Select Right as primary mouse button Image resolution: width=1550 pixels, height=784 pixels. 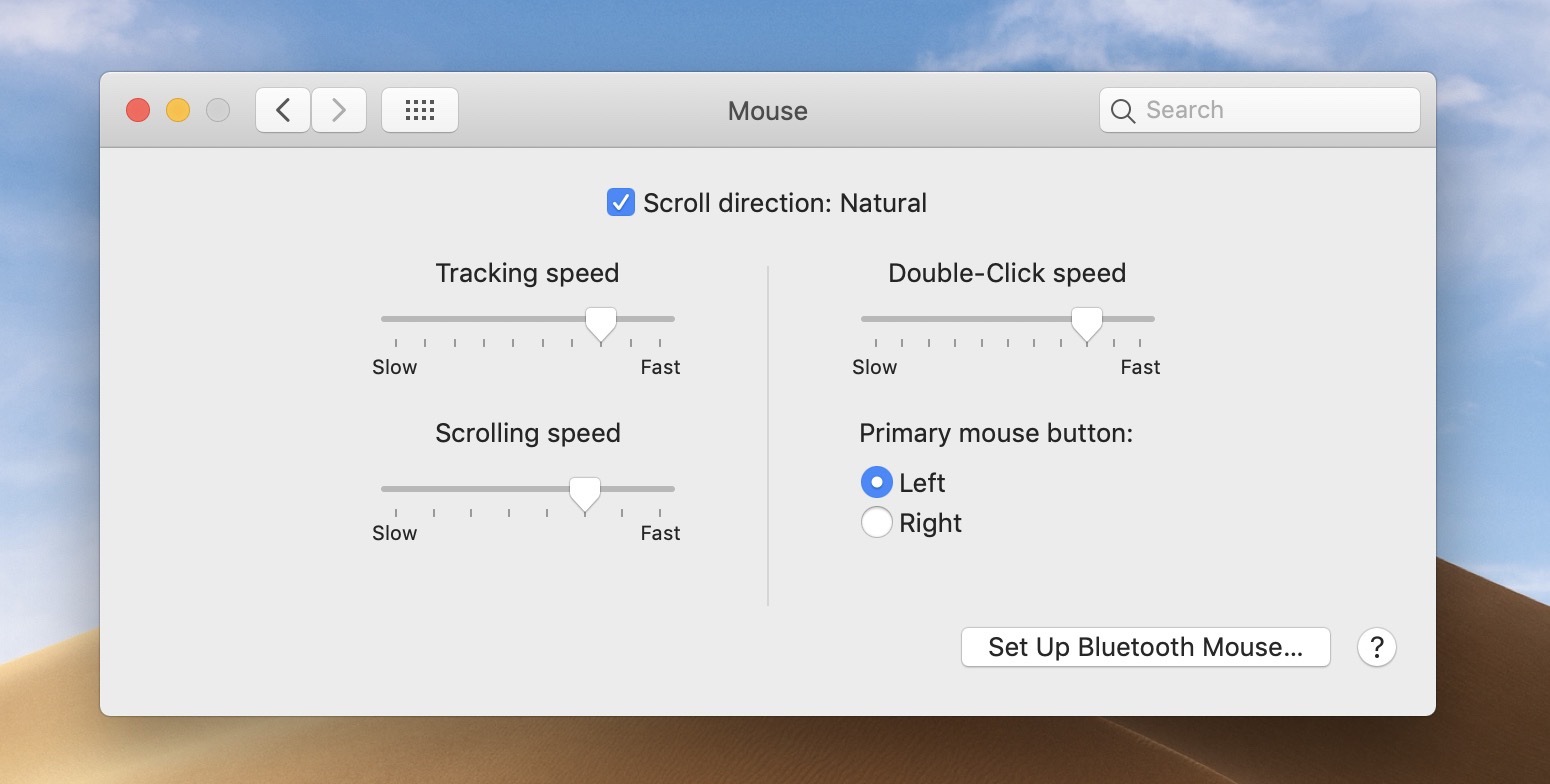click(x=876, y=523)
